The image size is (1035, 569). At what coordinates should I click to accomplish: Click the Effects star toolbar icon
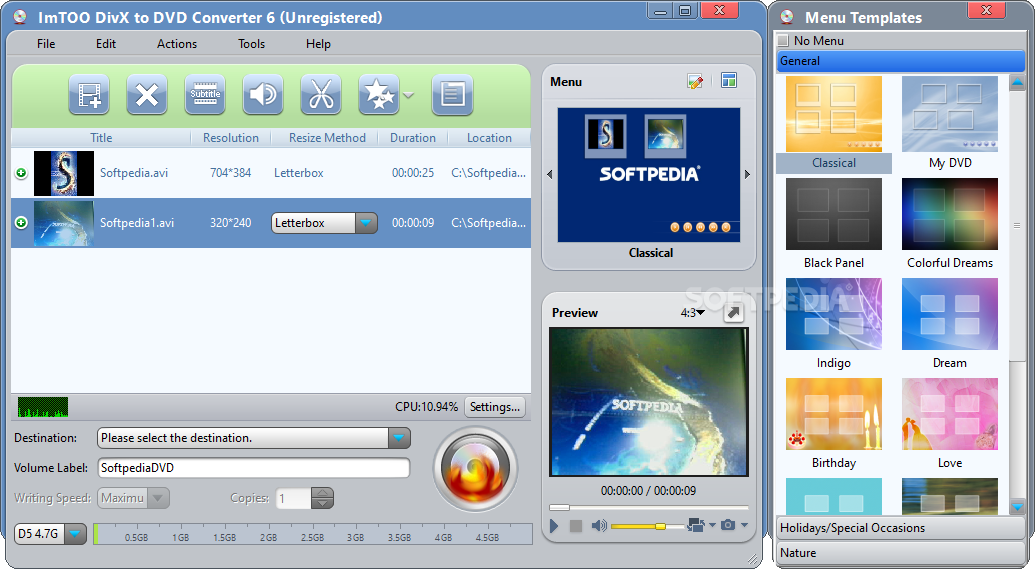tap(379, 94)
